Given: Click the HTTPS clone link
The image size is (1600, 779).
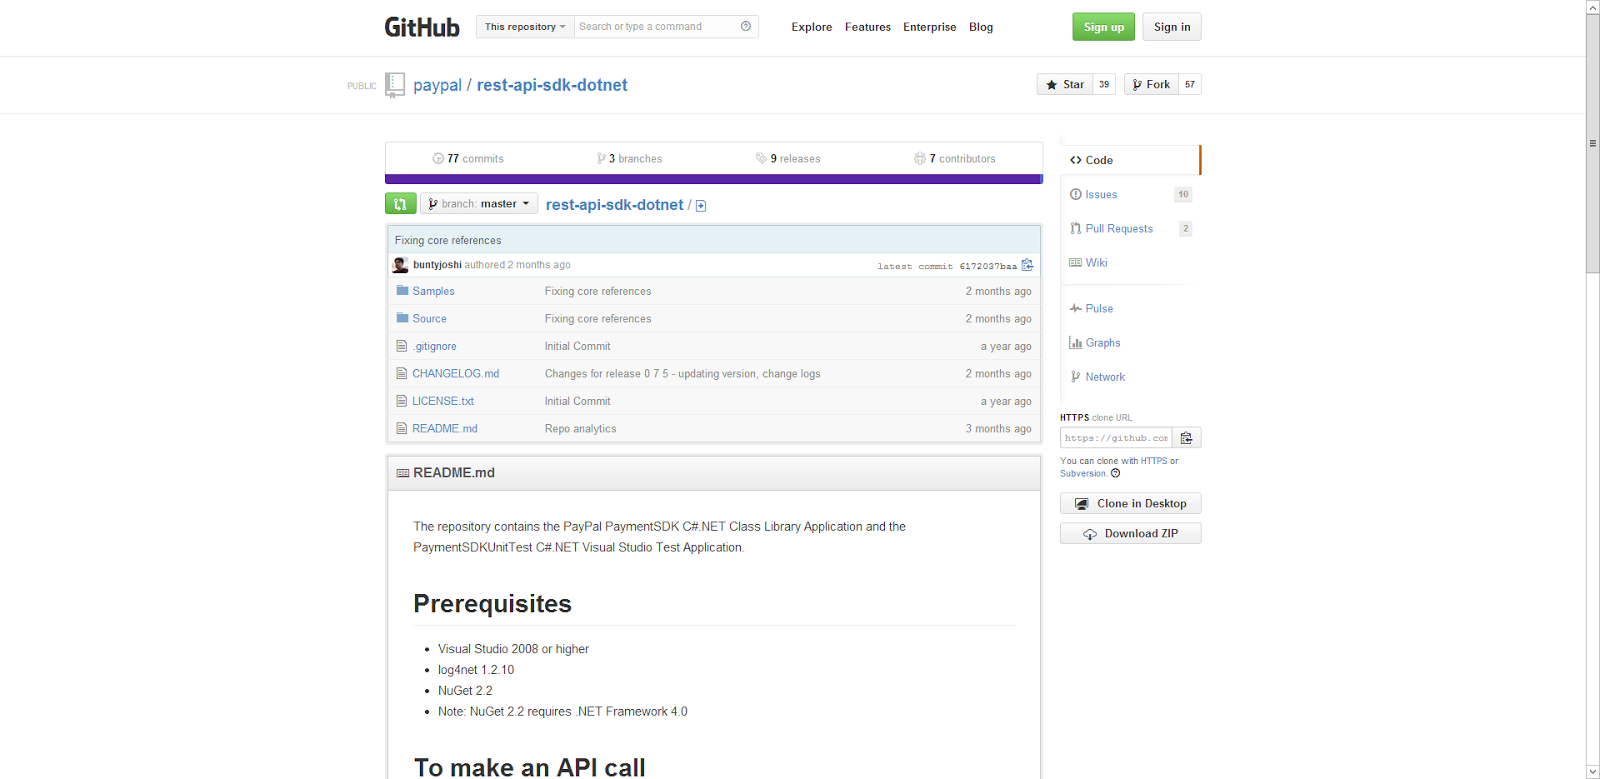Looking at the screenshot, I should pos(1154,461).
